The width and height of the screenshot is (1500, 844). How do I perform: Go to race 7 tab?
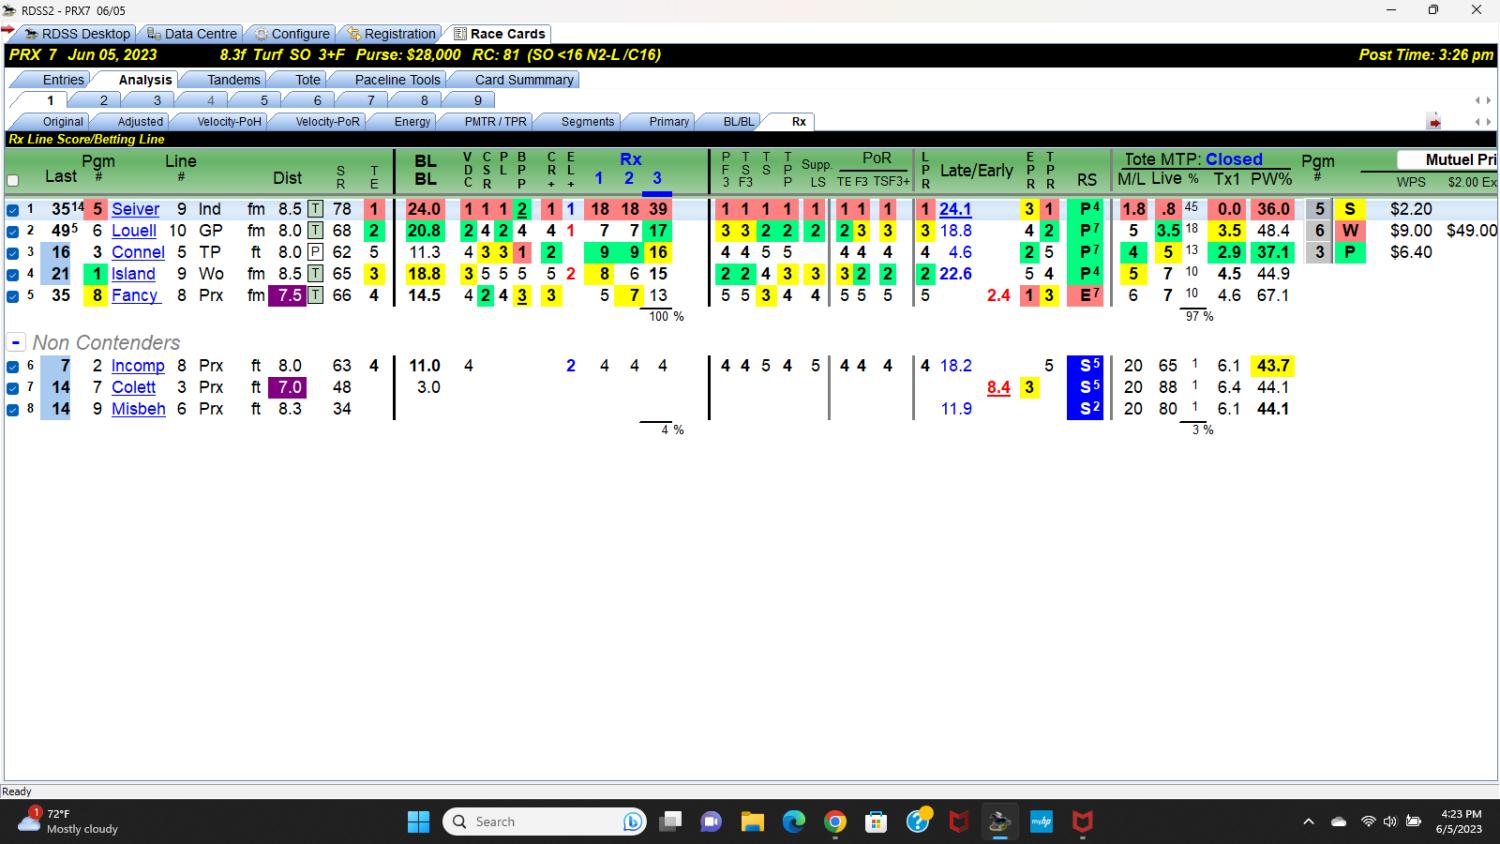[x=370, y=100]
